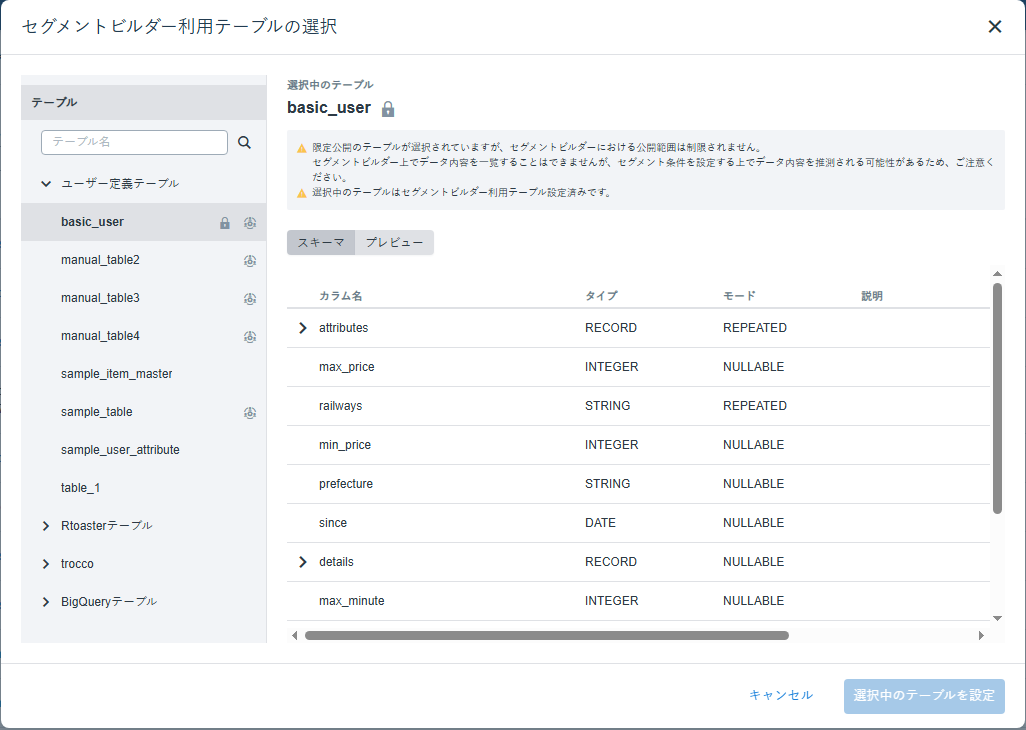Click the segment builder icon next to basic_user
1026x730 pixels.
tap(250, 223)
